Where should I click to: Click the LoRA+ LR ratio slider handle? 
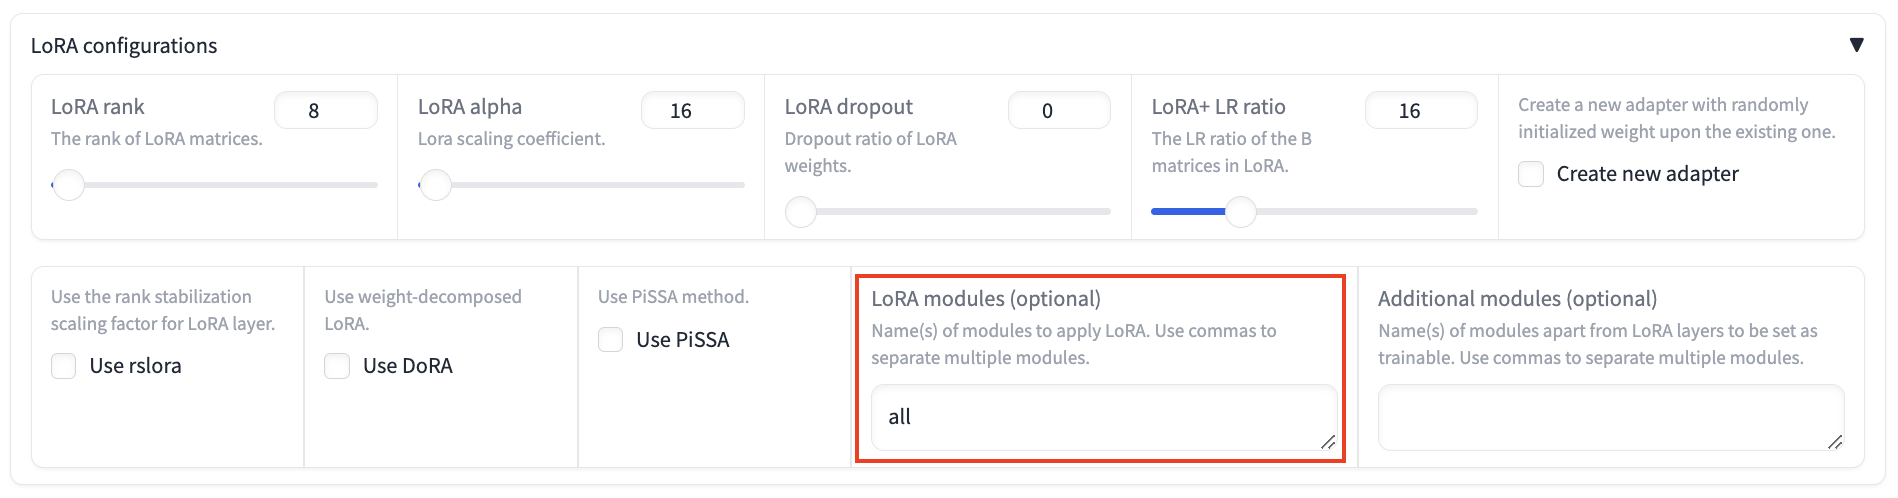coord(1240,212)
